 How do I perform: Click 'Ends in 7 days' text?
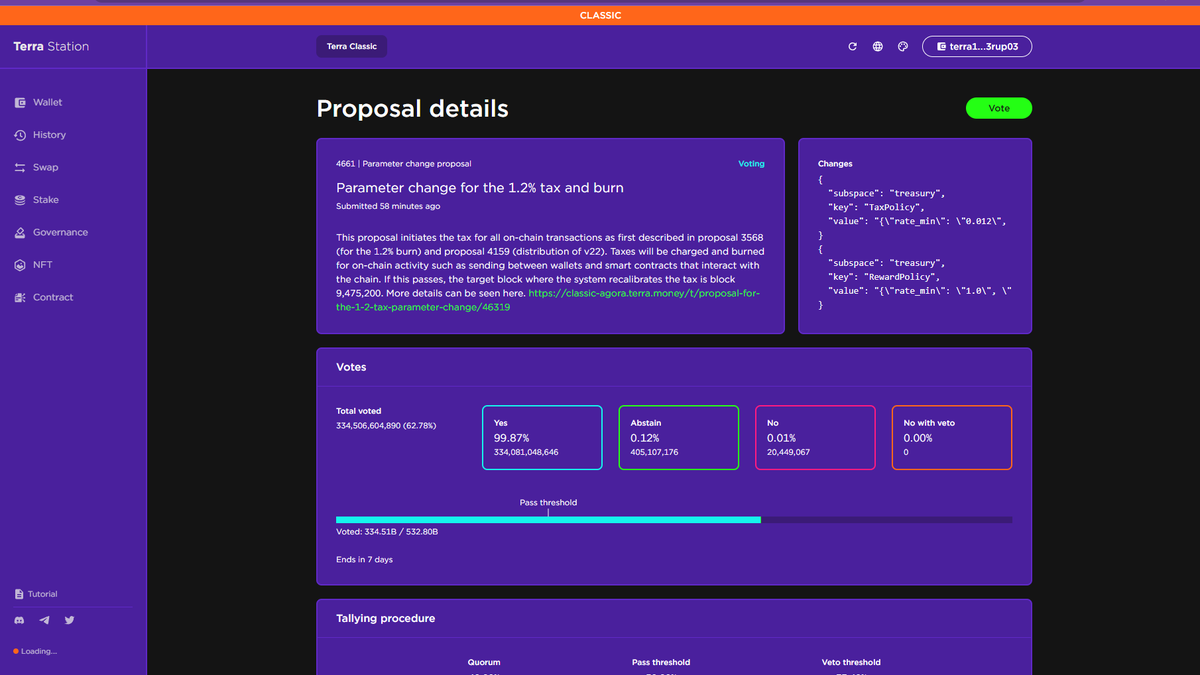pyautogui.click(x=364, y=559)
